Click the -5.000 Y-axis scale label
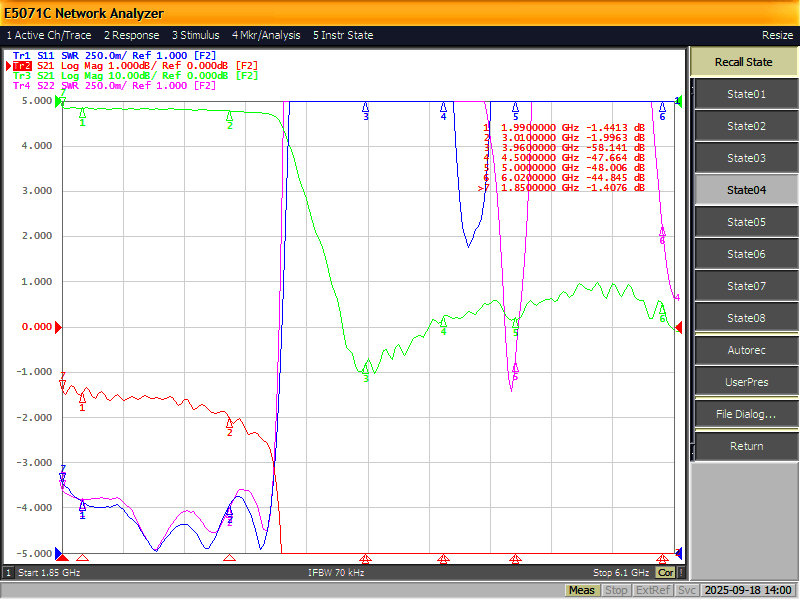 coord(35,553)
